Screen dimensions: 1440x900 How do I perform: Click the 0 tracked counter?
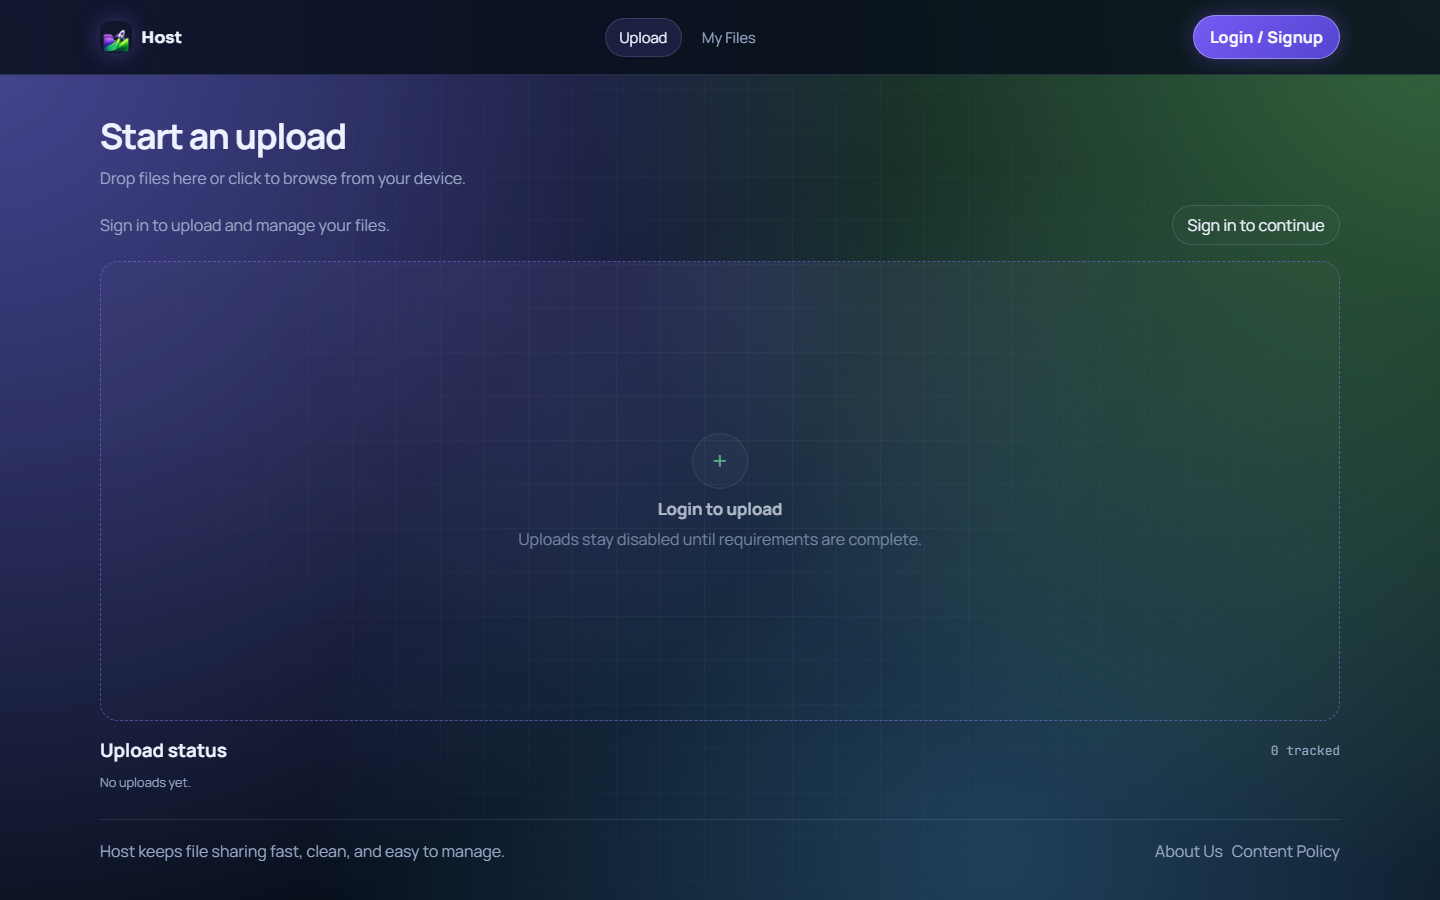point(1305,750)
